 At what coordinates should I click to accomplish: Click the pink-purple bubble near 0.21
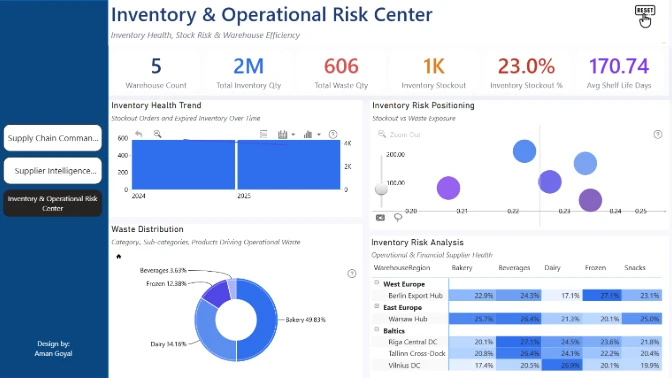448,188
